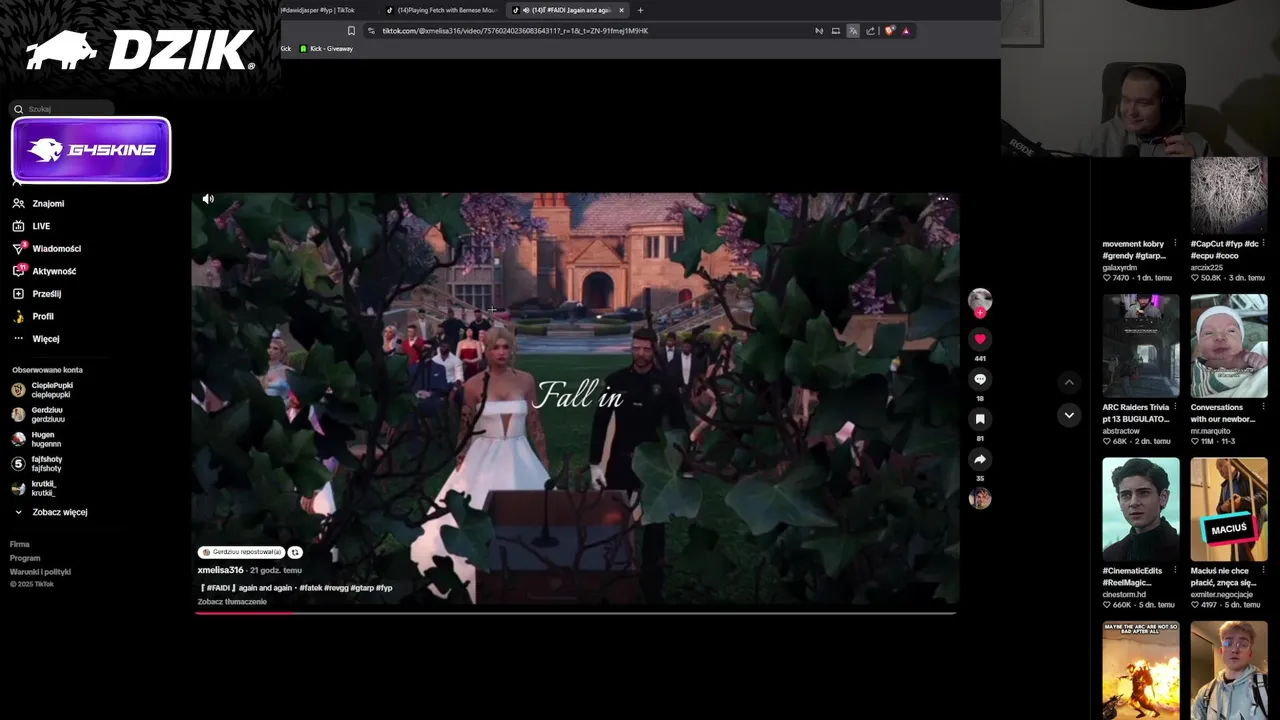The width and height of the screenshot is (1280, 720).
Task: Expand Warunki i polityki footer section
Action: [40, 572]
